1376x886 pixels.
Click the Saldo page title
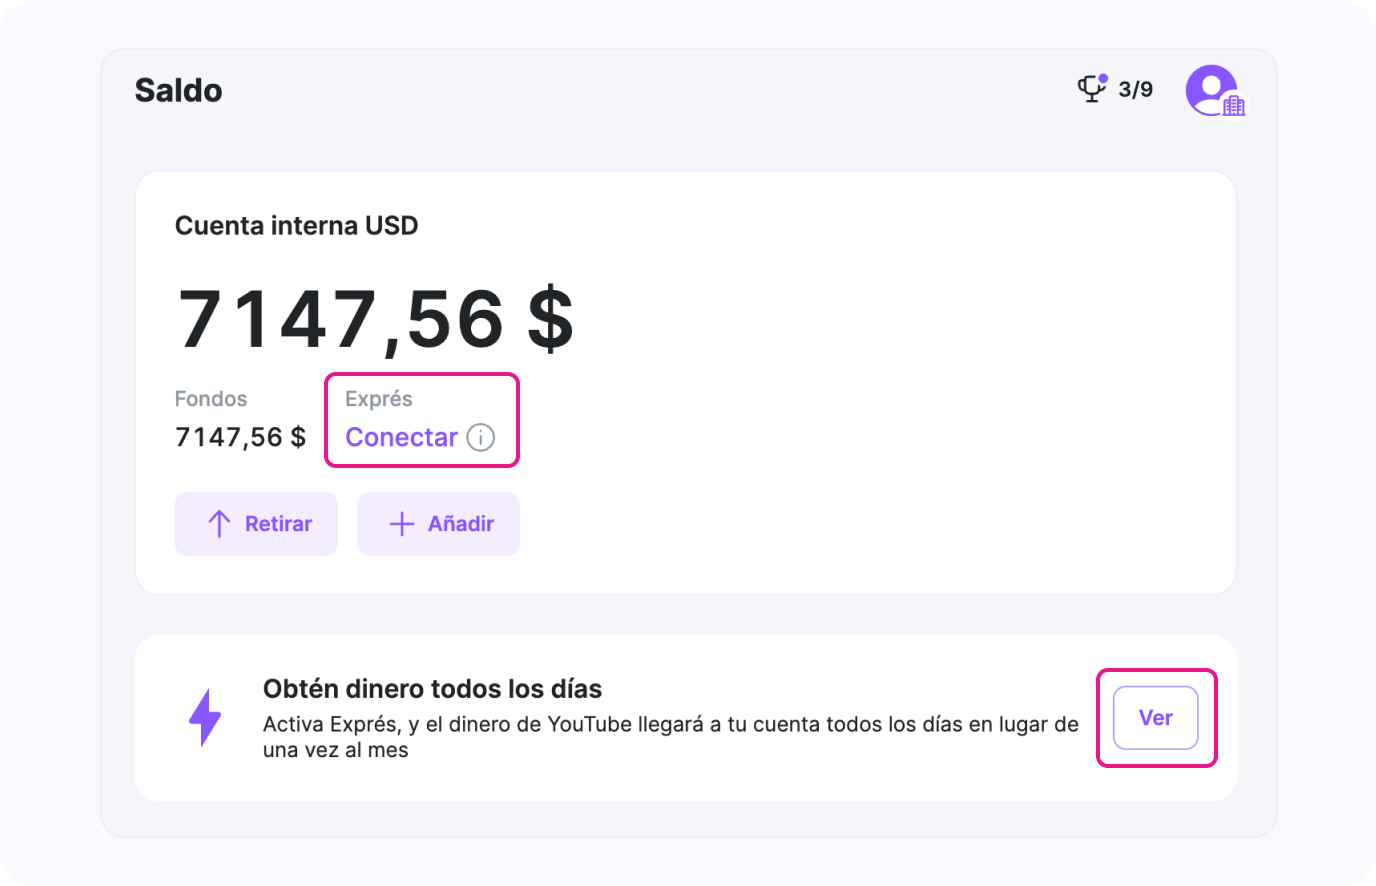point(179,90)
